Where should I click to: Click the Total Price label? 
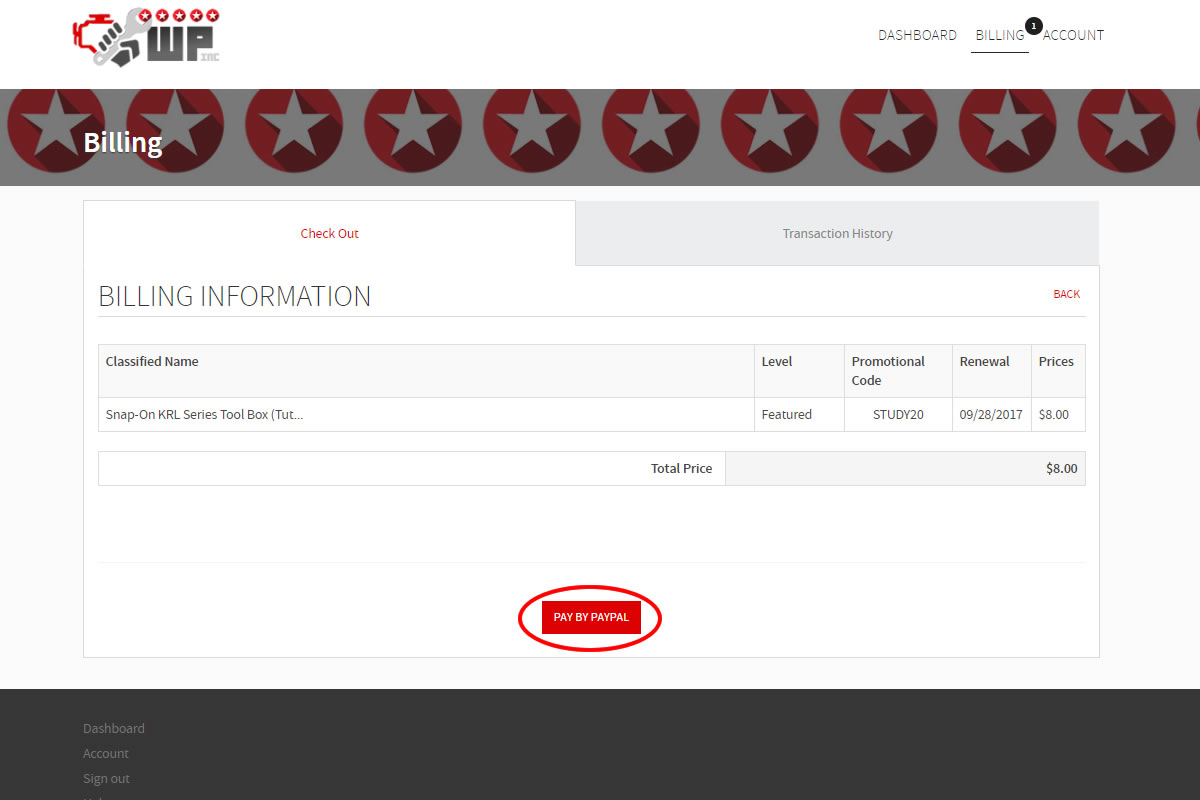point(681,468)
